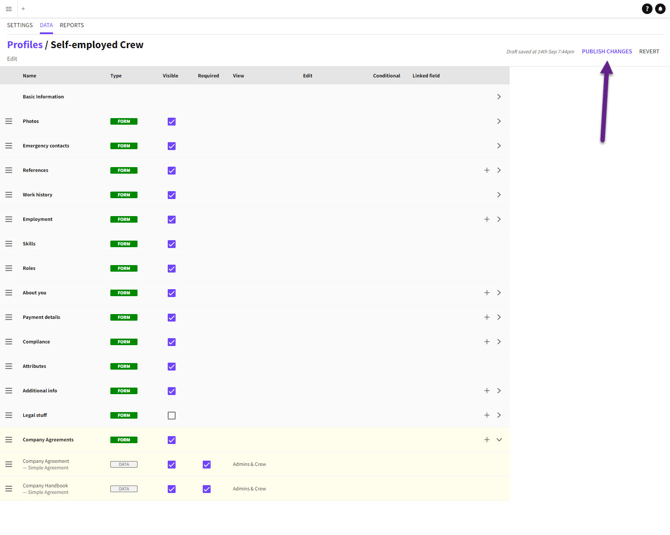
Task: Toggle Required checkbox for Company Agreement field
Action: point(207,464)
